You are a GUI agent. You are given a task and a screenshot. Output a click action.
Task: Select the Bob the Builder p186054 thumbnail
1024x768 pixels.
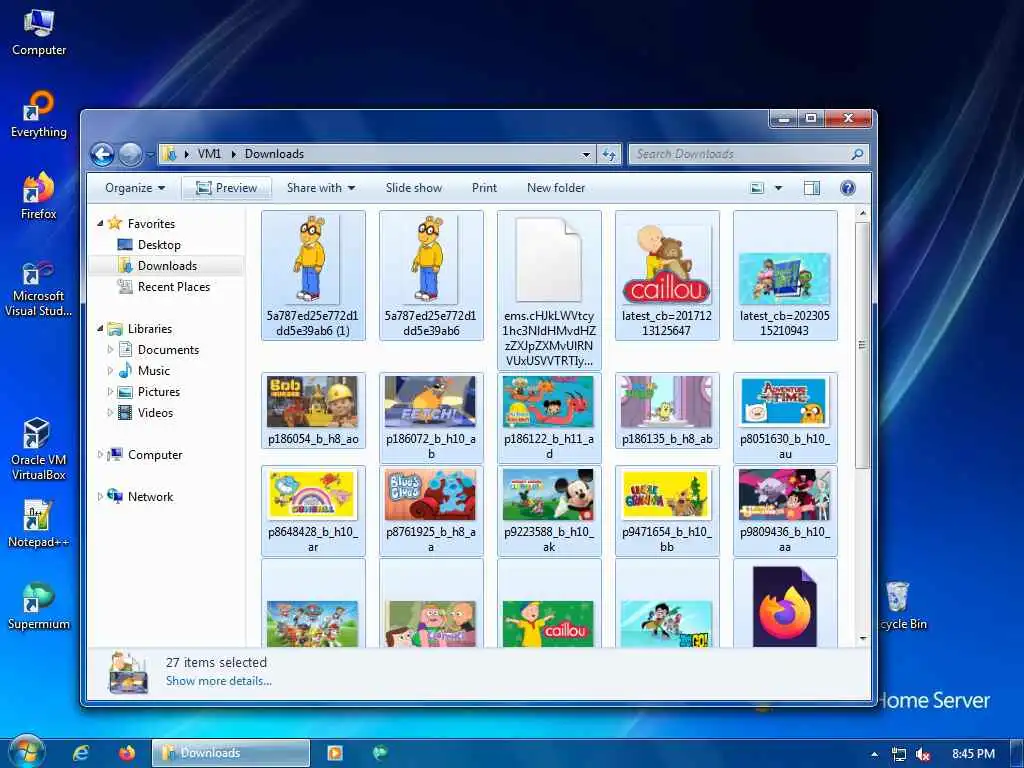click(x=313, y=411)
